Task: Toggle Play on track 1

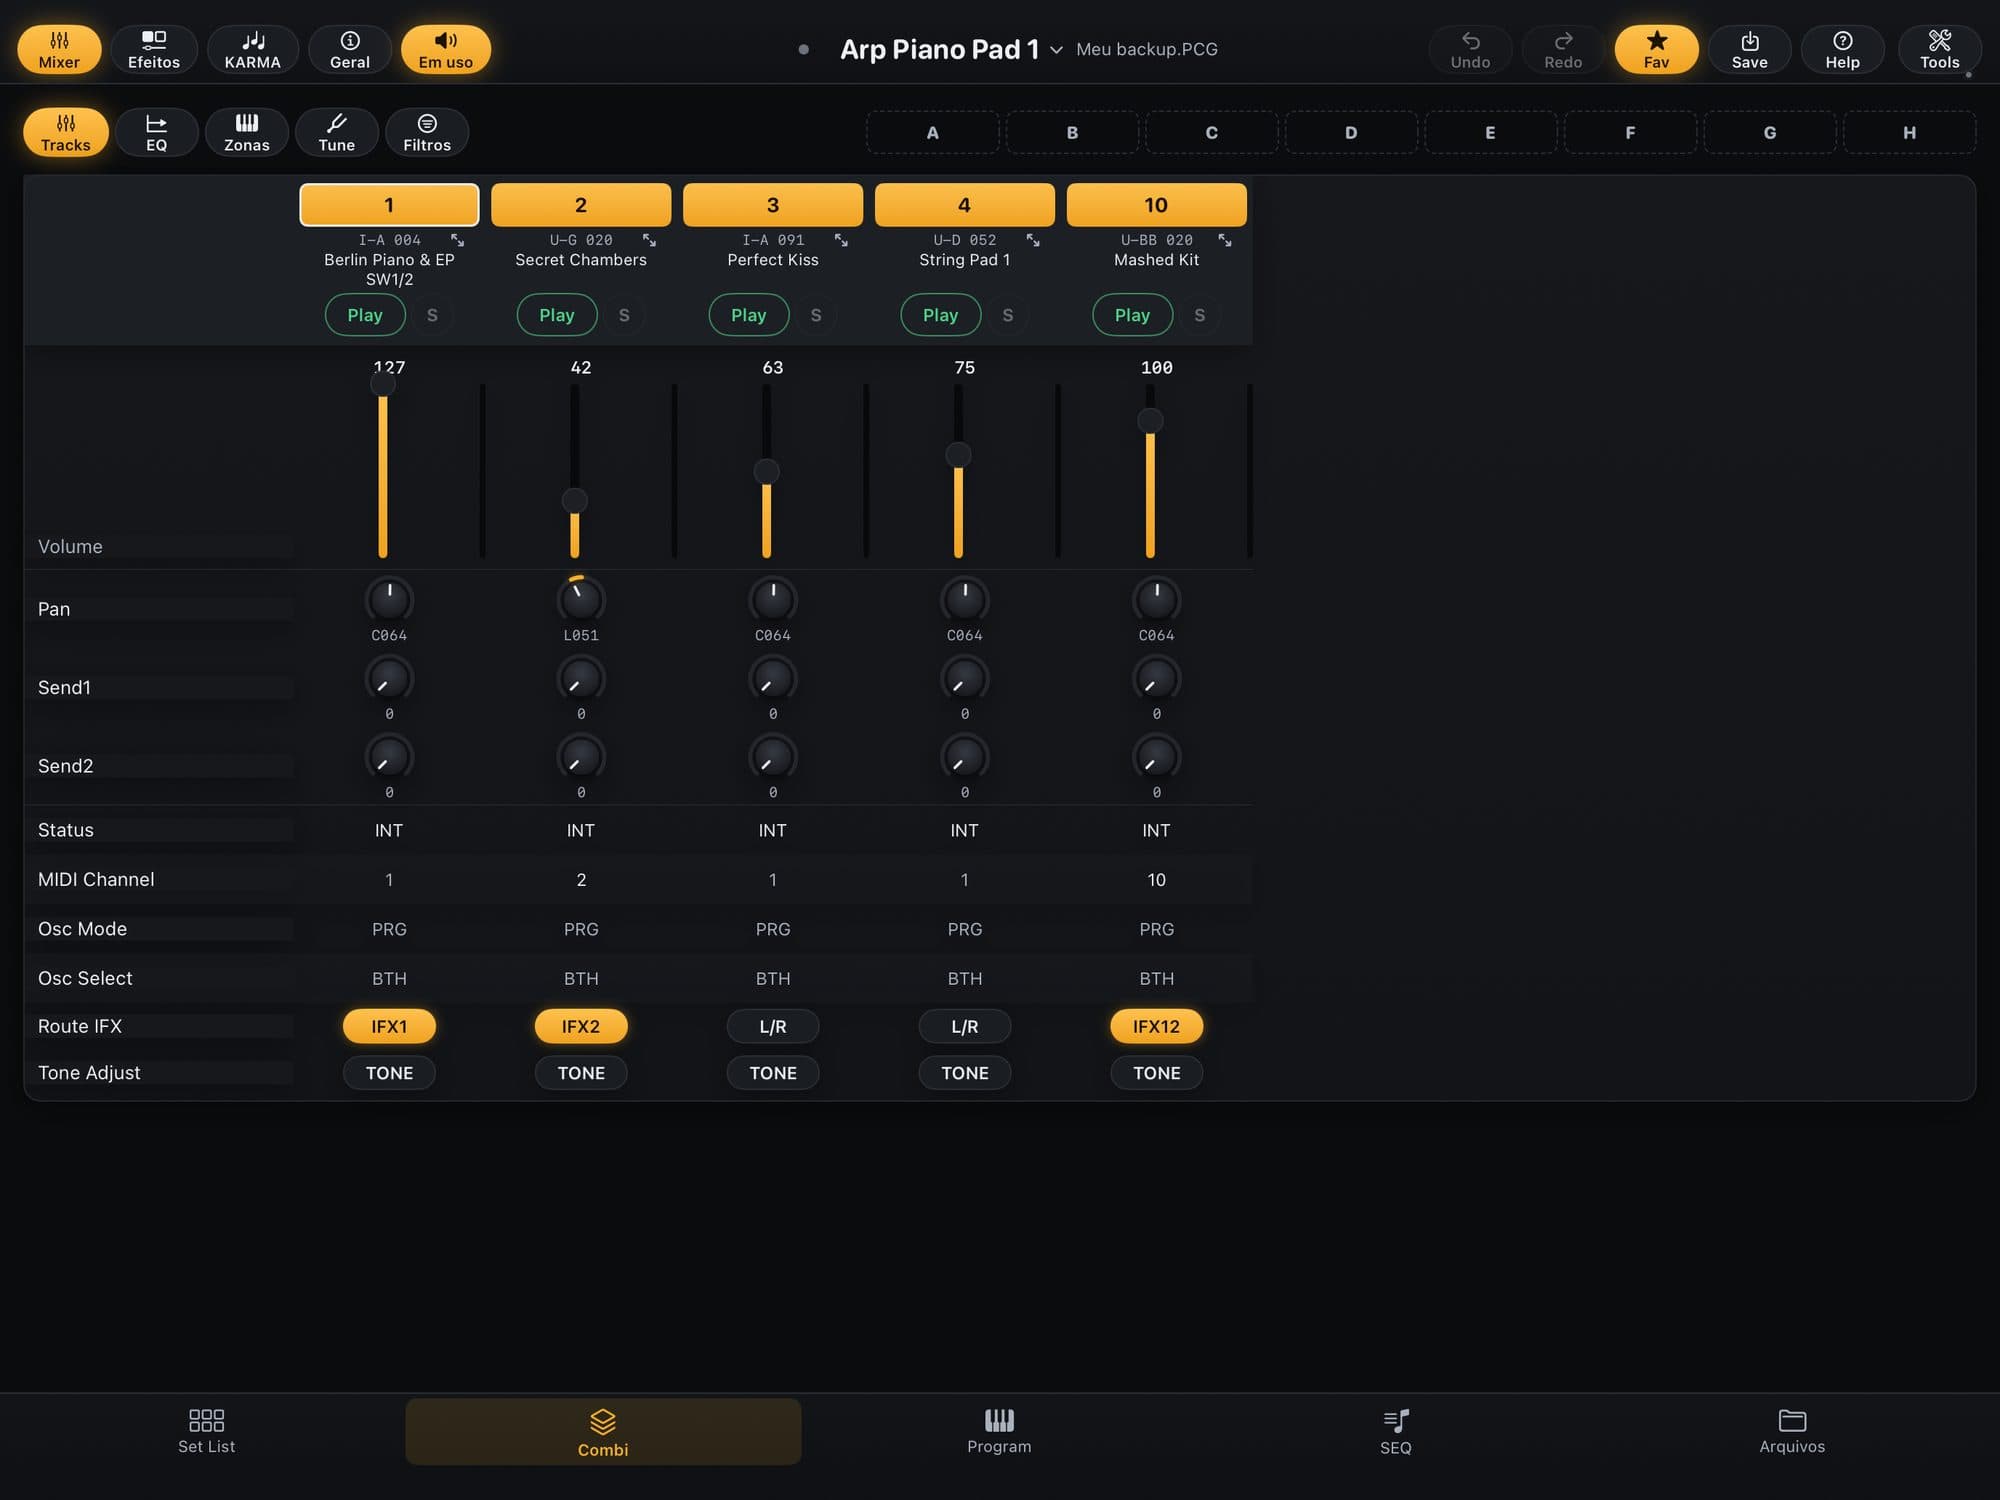Action: click(x=365, y=315)
